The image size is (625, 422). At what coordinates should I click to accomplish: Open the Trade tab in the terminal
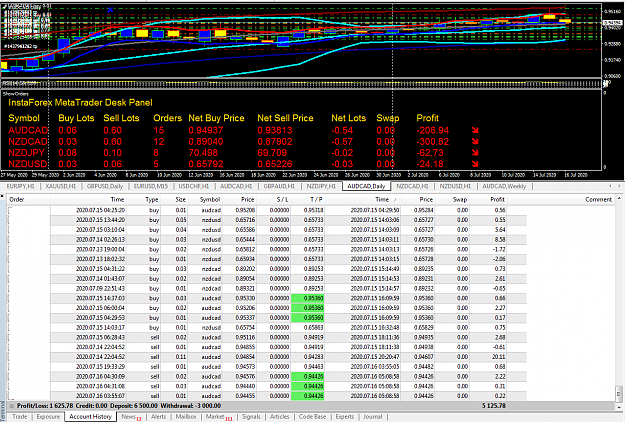(x=20, y=417)
